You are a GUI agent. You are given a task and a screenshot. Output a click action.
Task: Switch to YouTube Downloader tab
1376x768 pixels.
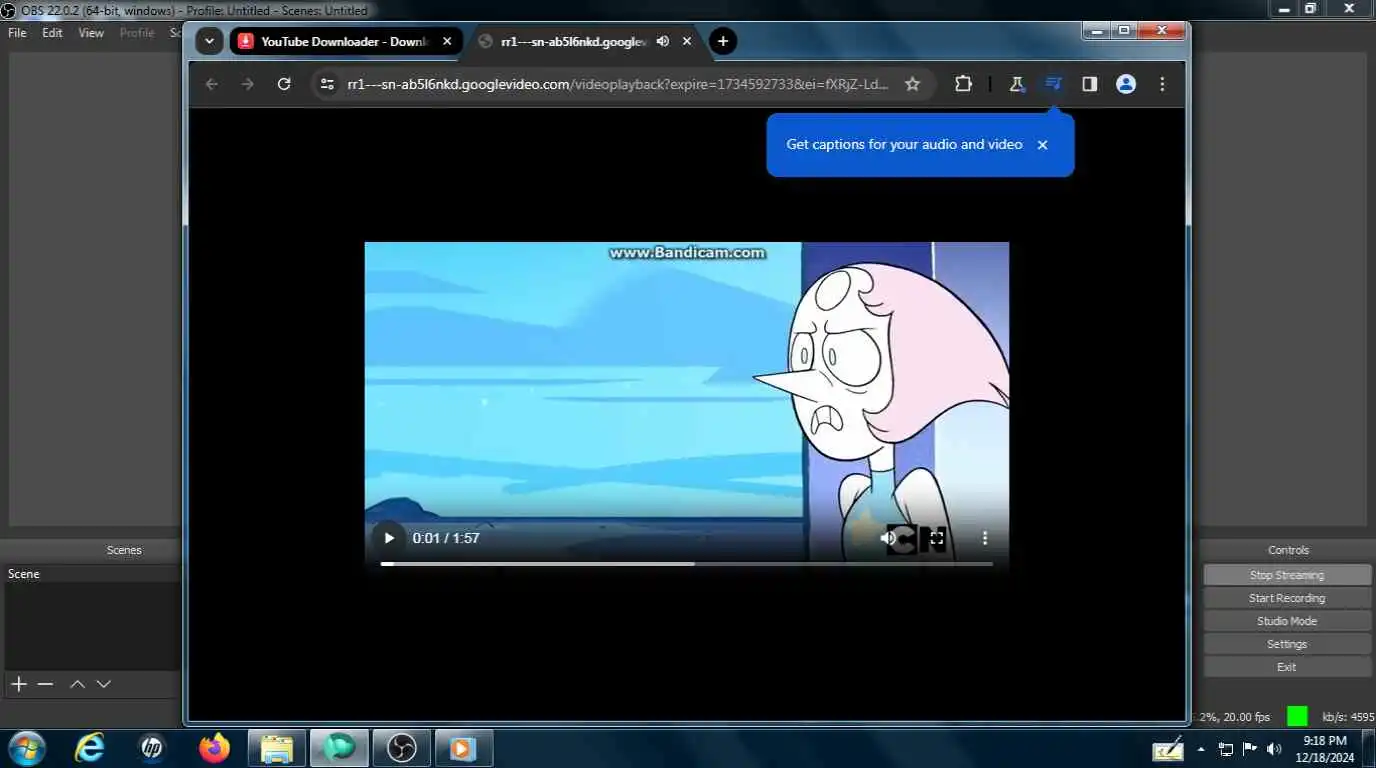pyautogui.click(x=346, y=41)
